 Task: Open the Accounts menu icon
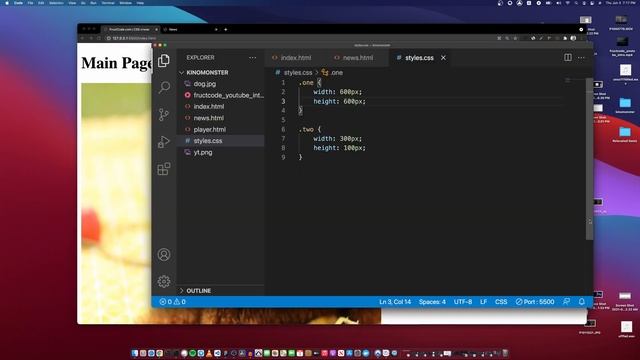coord(164,254)
